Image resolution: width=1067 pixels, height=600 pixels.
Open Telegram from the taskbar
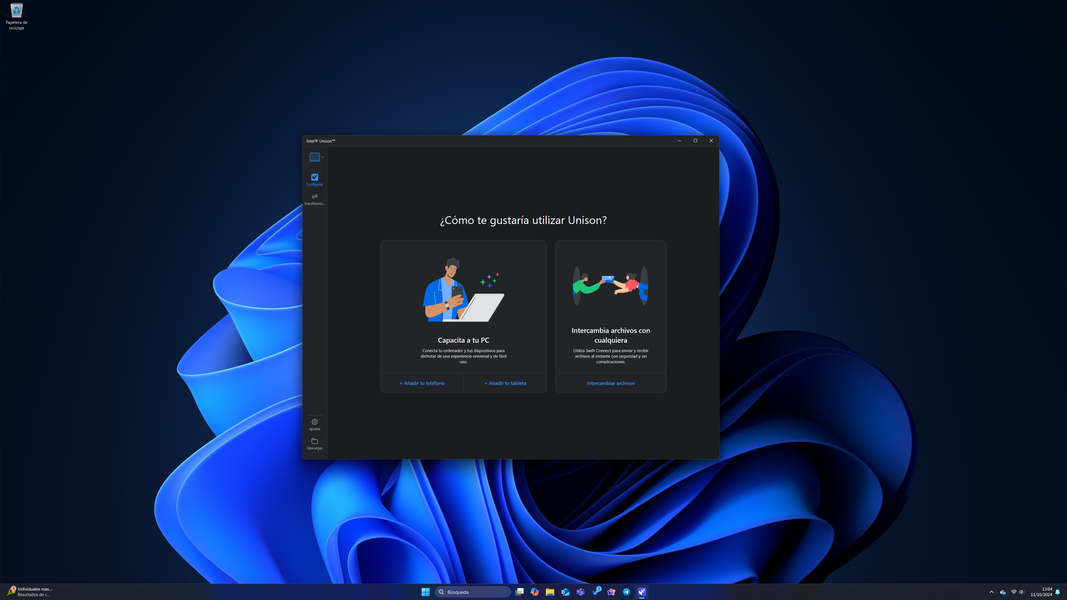click(x=626, y=592)
